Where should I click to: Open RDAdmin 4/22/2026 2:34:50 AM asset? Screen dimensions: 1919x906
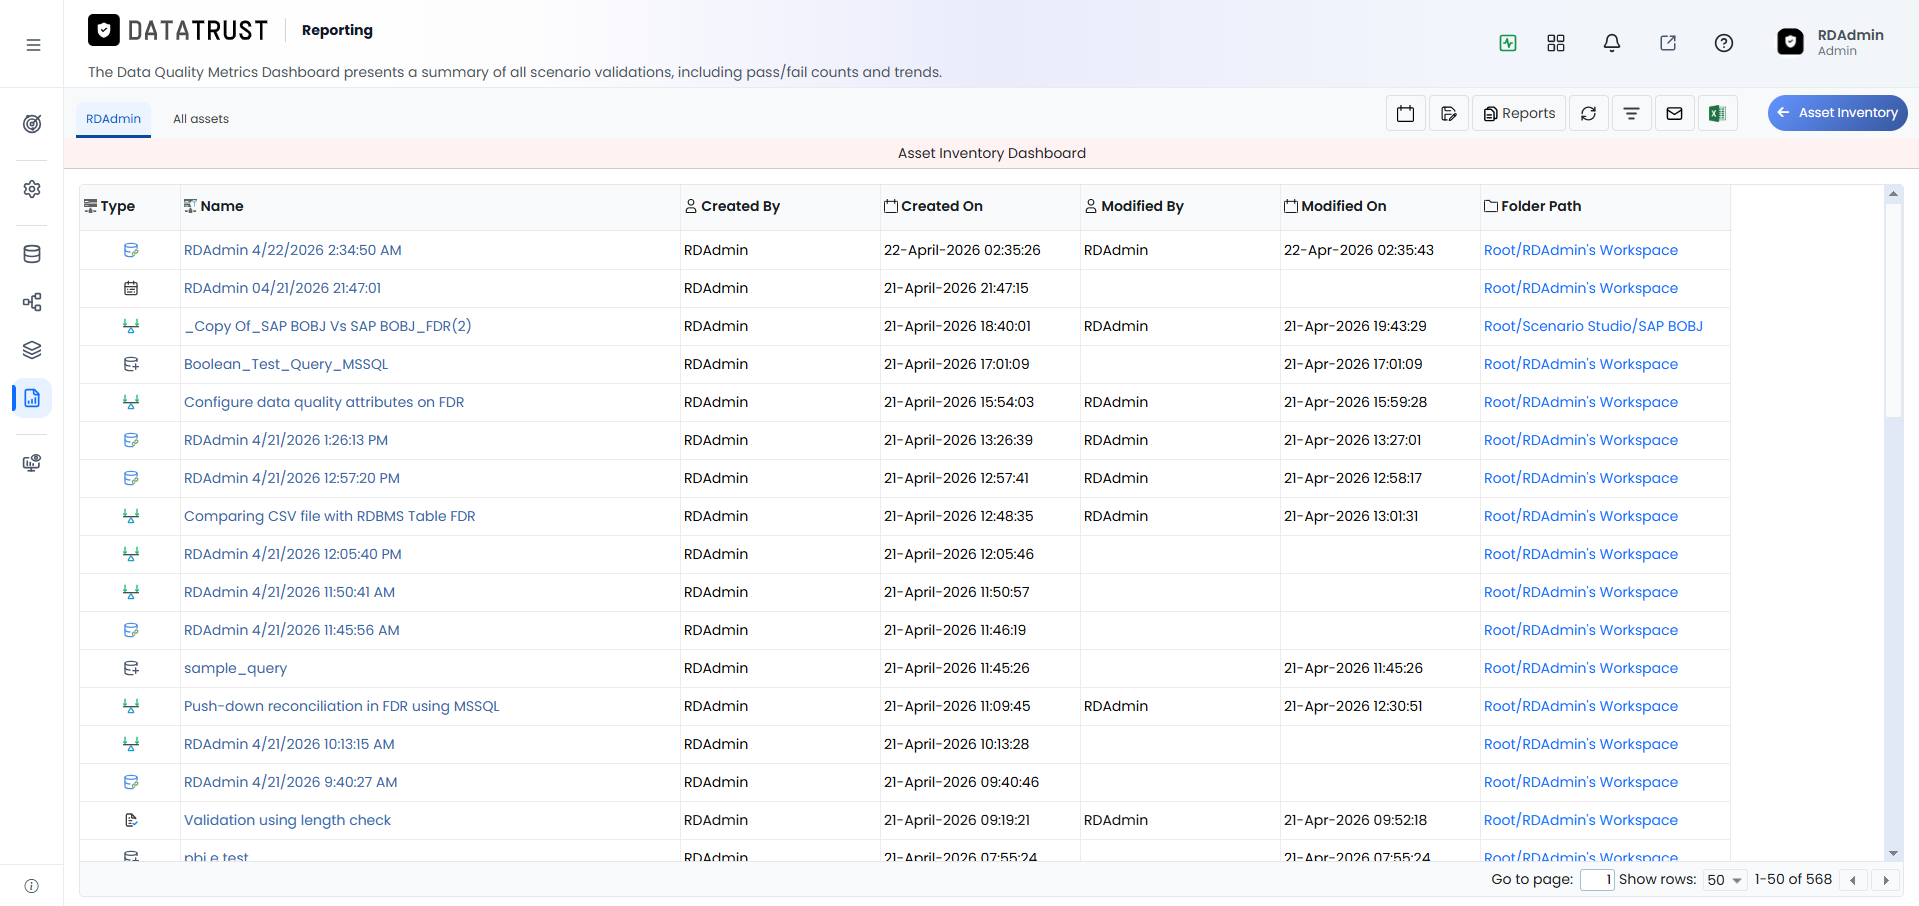pos(293,250)
